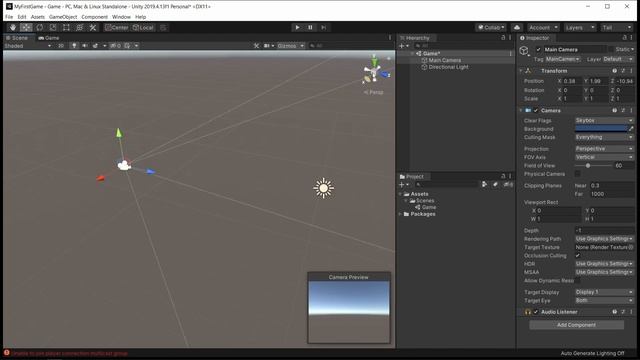Open scene component editor tools icon
This screenshot has width=640, height=360.
click(256, 46)
